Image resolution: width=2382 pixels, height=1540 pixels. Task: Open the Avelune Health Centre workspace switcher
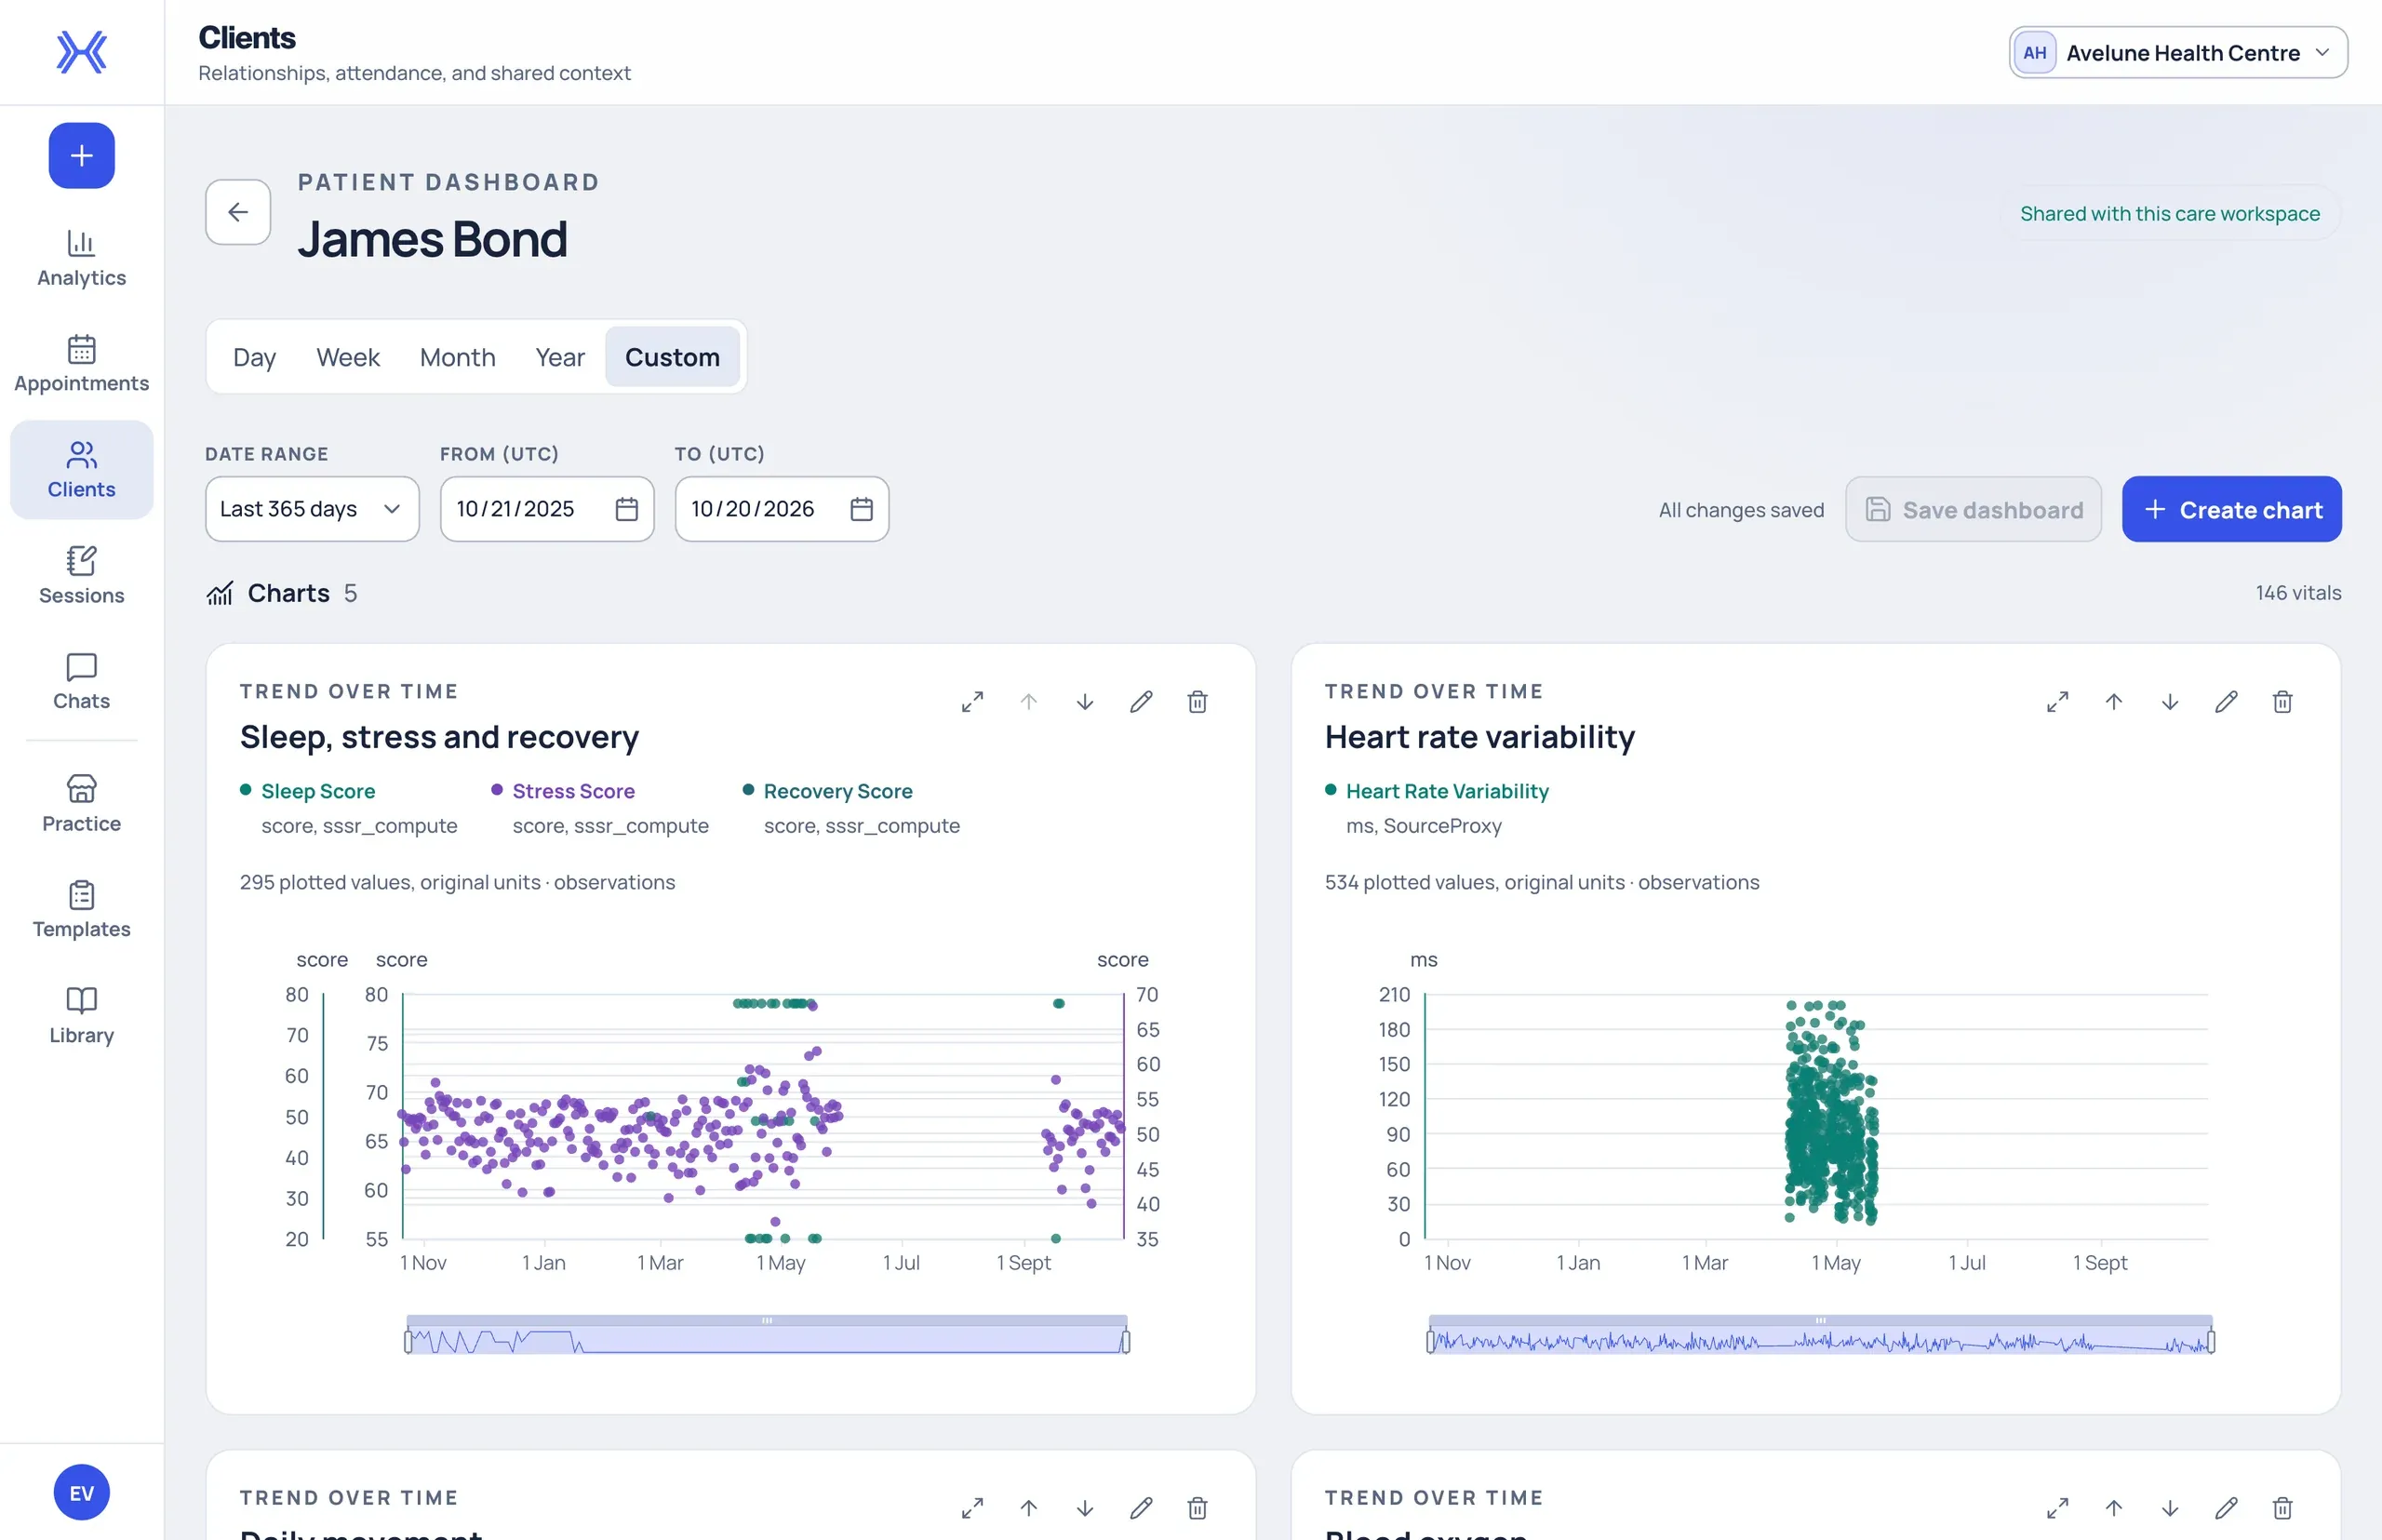coord(2178,52)
